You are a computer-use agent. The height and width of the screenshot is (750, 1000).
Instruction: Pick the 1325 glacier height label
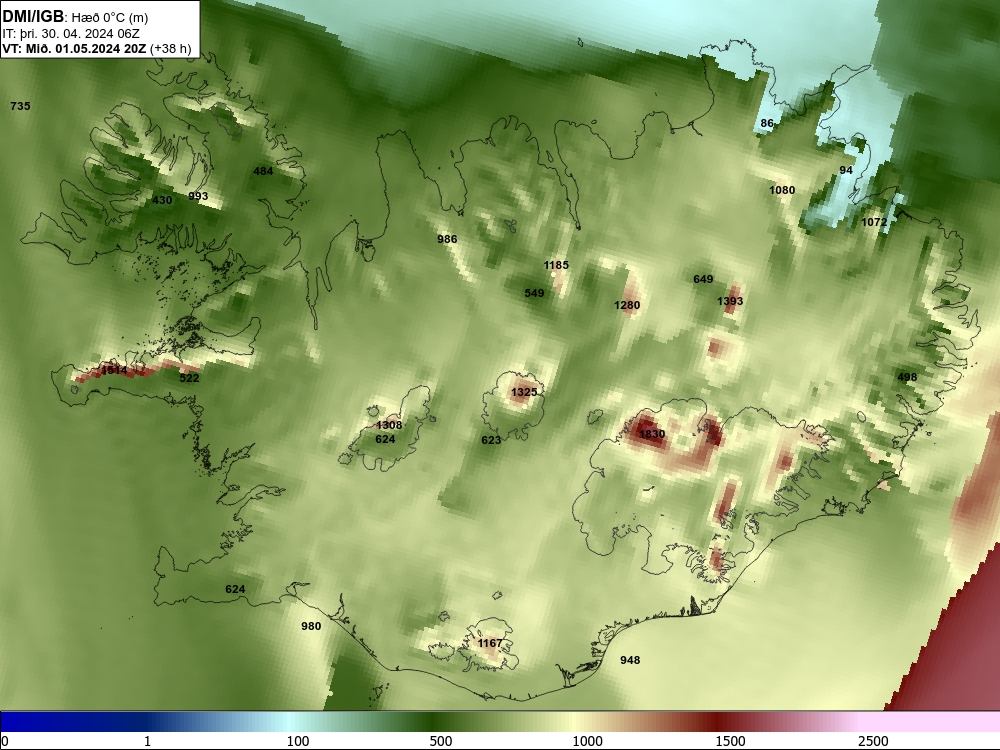pos(524,392)
